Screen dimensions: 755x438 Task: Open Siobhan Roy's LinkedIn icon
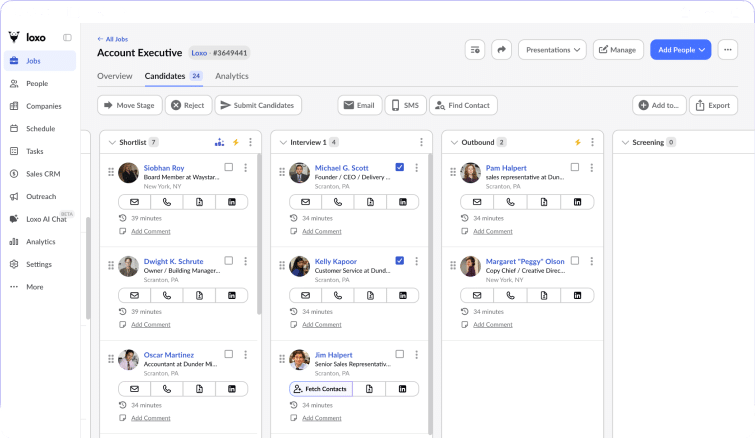point(232,202)
